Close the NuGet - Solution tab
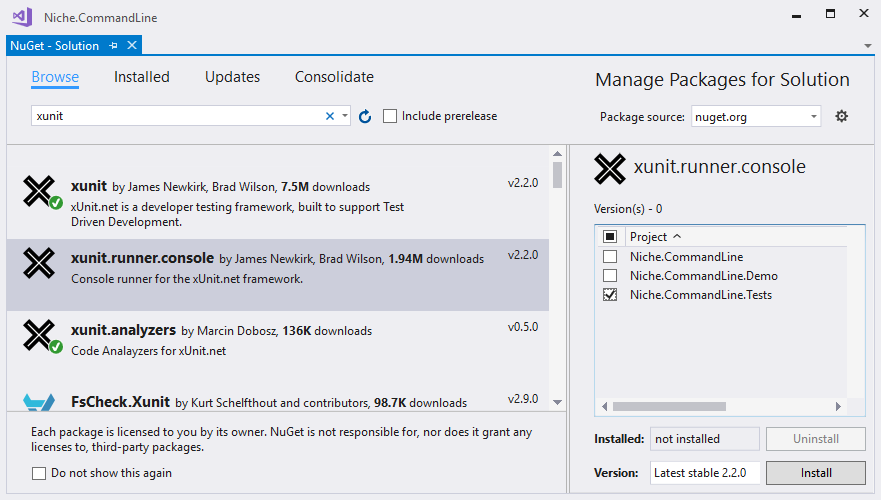This screenshot has width=881, height=500. click(x=132, y=45)
